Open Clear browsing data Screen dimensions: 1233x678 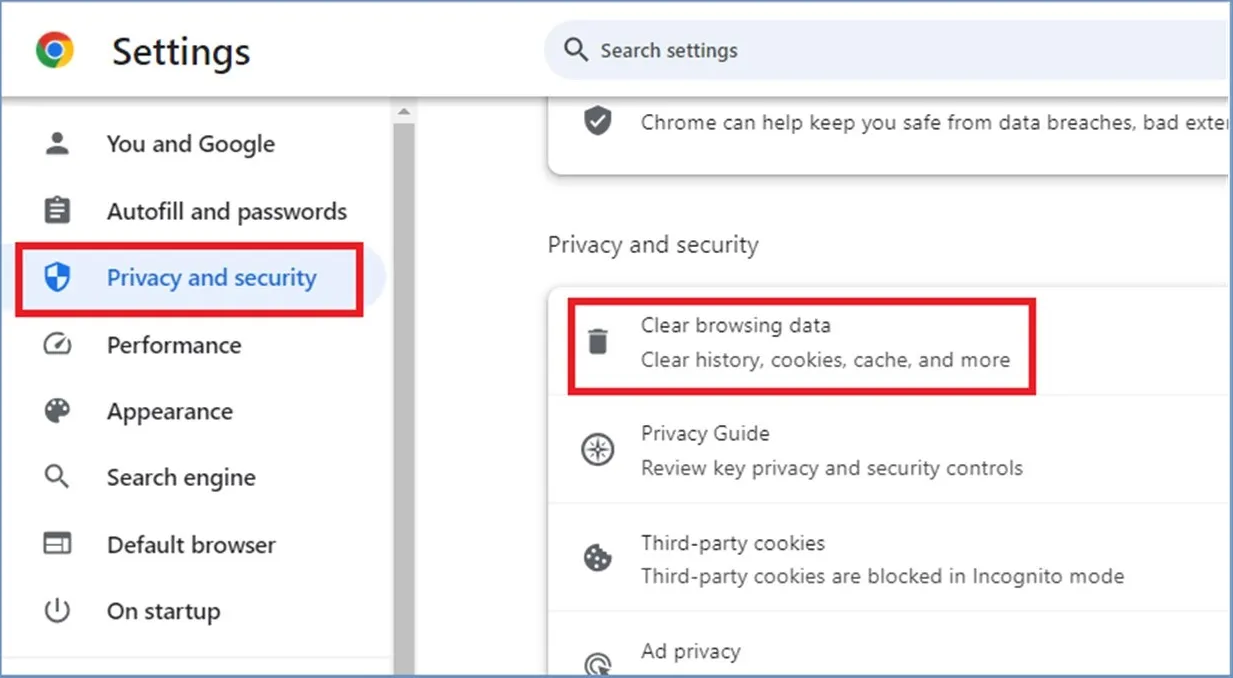tap(737, 341)
